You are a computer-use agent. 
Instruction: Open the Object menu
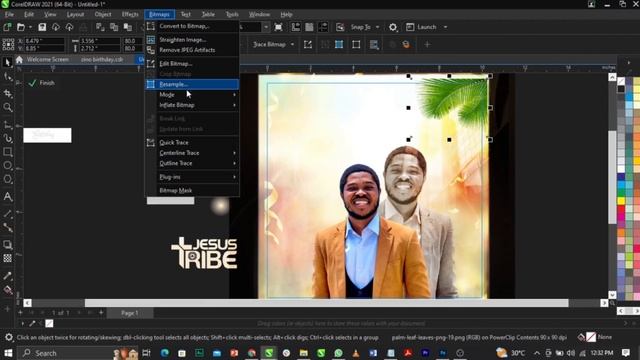pyautogui.click(x=103, y=14)
